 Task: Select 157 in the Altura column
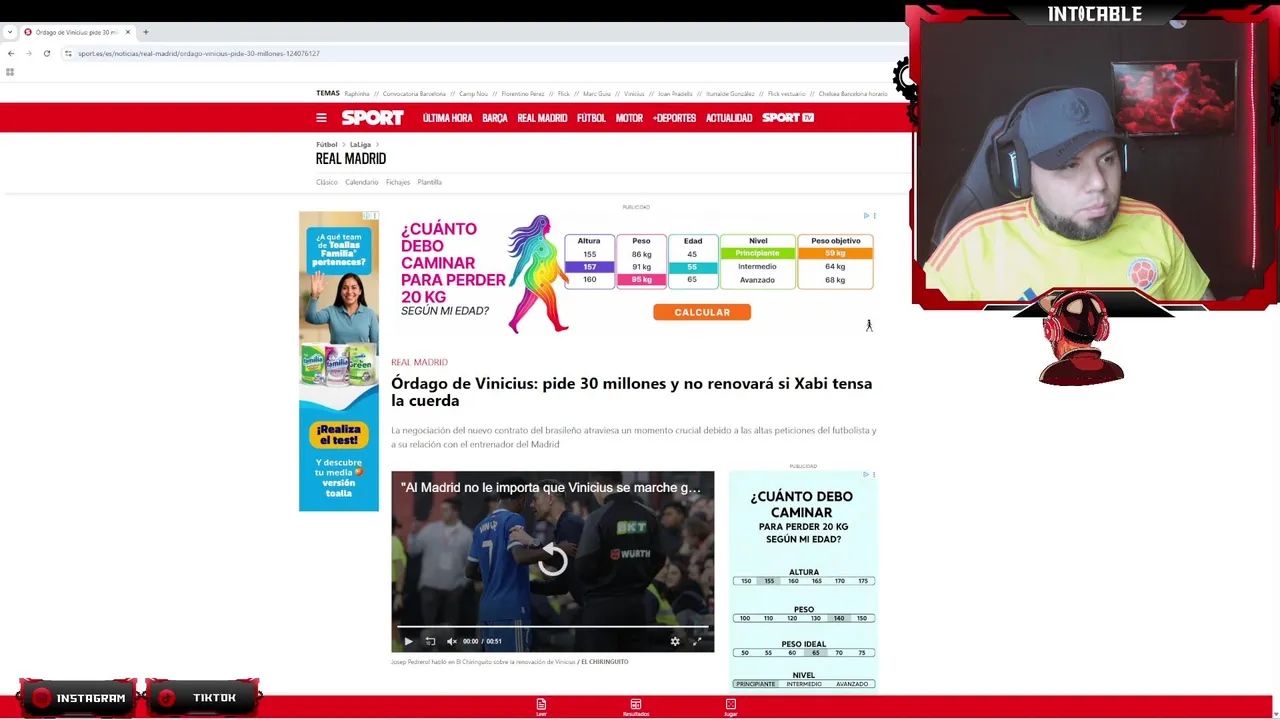click(x=590, y=267)
